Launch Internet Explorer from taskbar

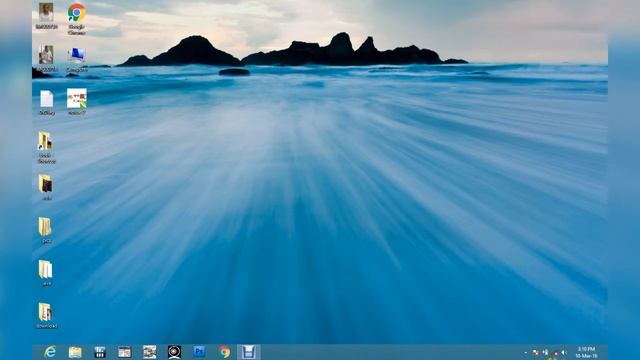click(50, 352)
